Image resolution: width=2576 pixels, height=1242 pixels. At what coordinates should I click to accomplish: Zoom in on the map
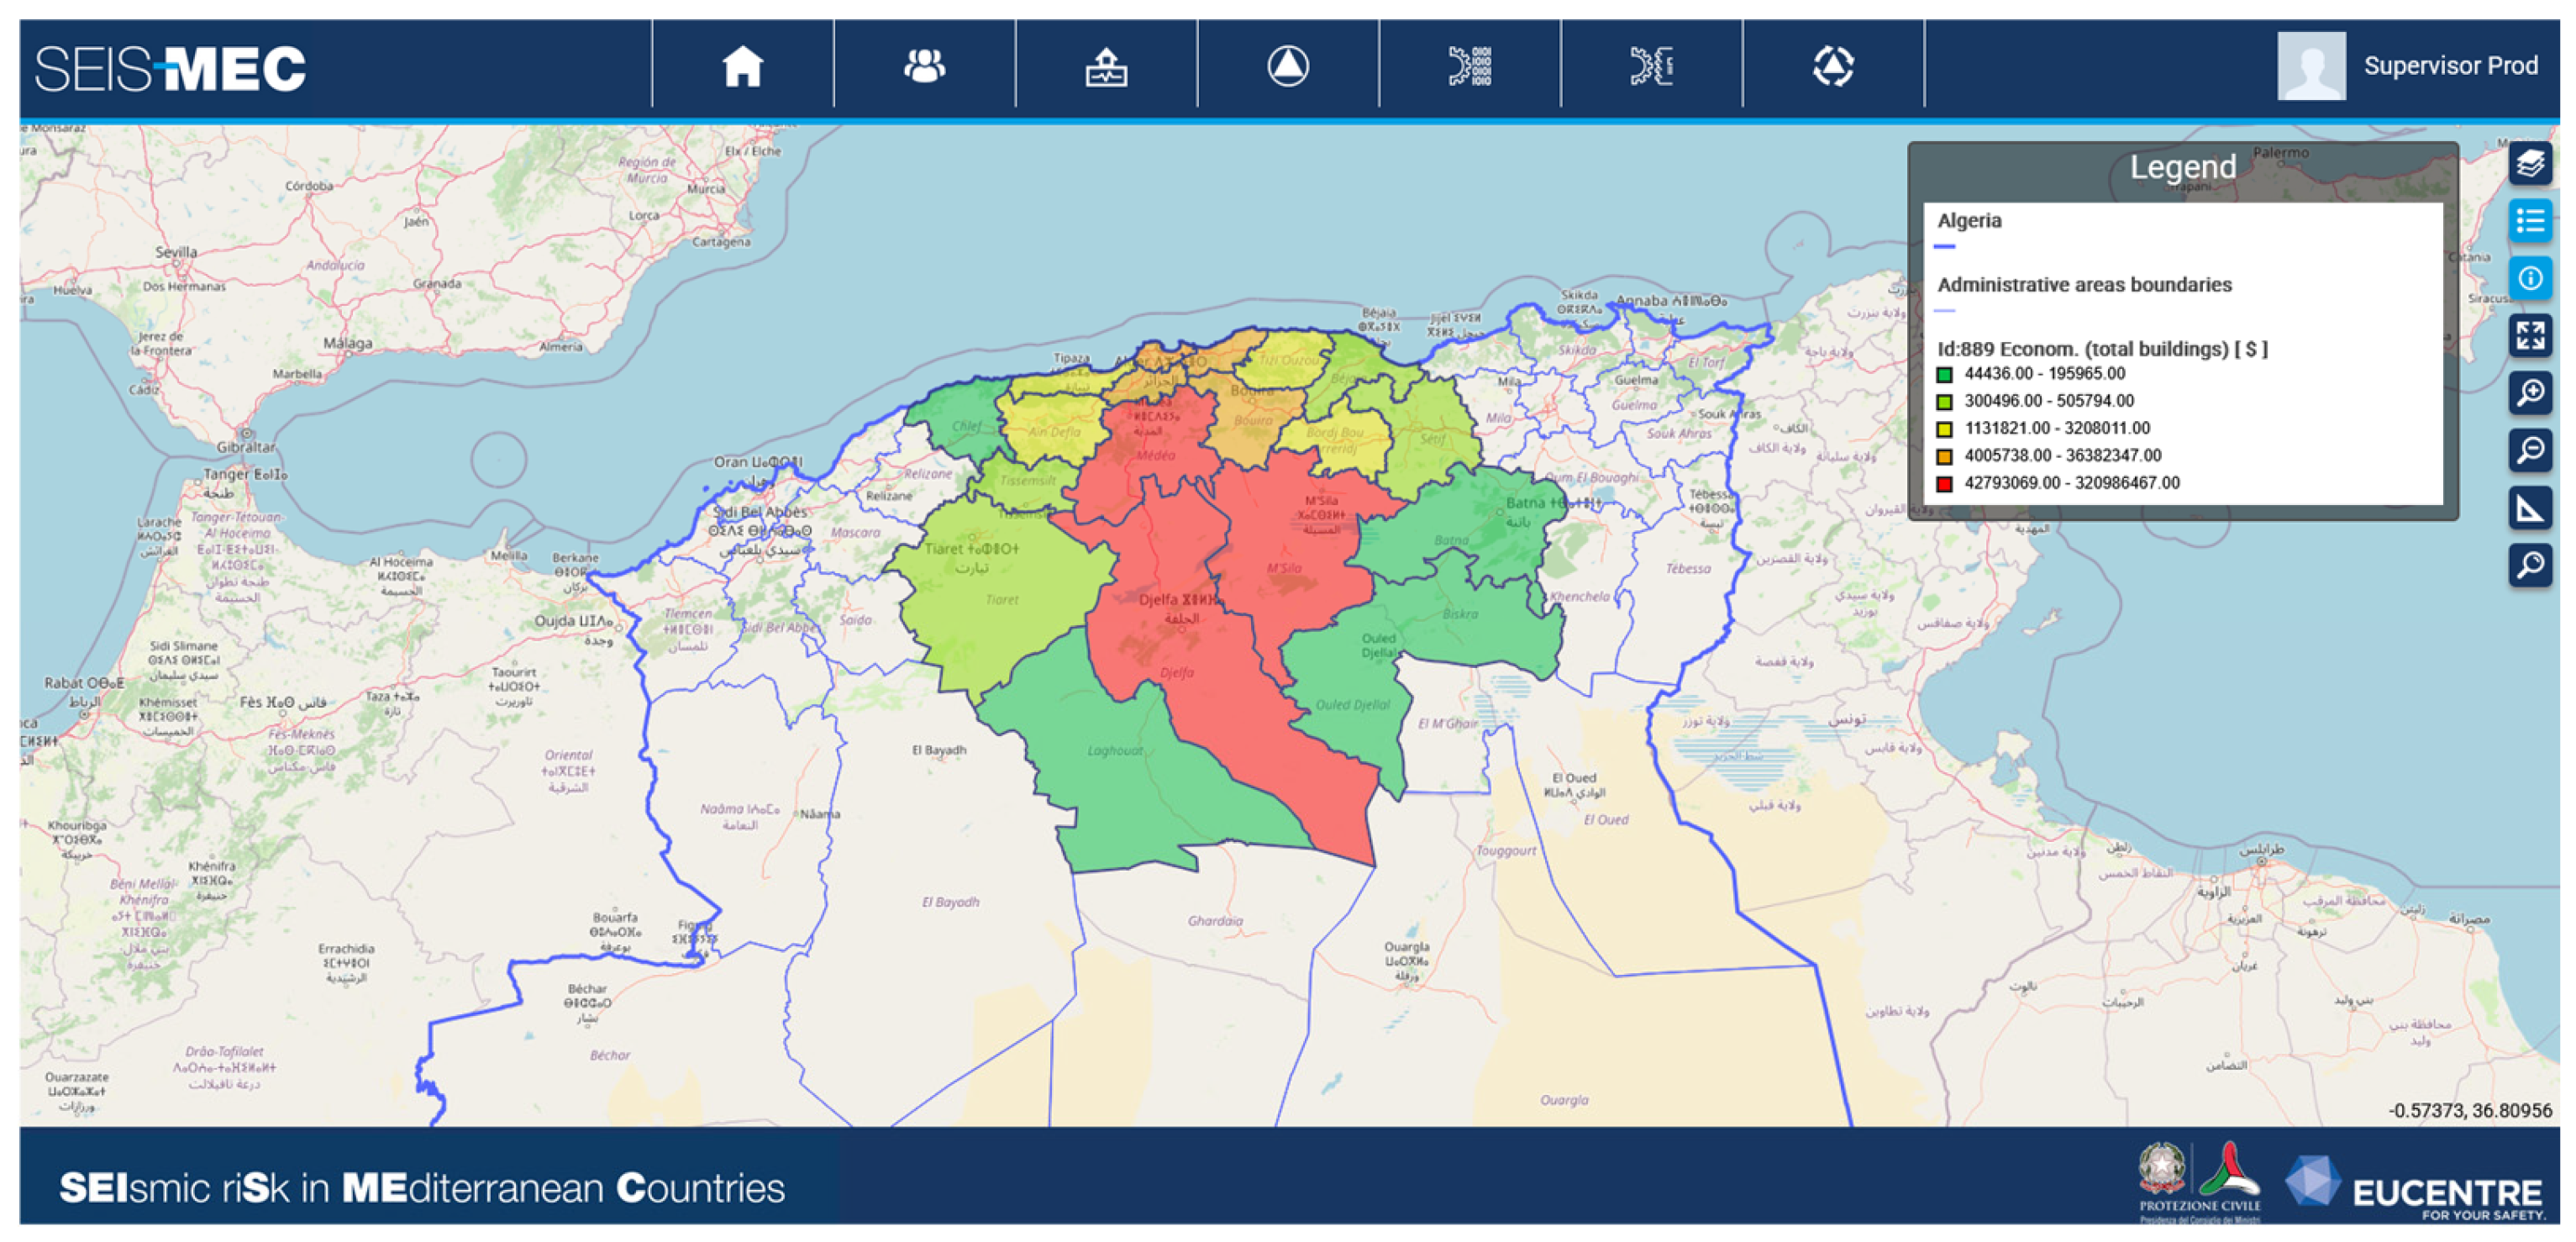click(x=2529, y=393)
